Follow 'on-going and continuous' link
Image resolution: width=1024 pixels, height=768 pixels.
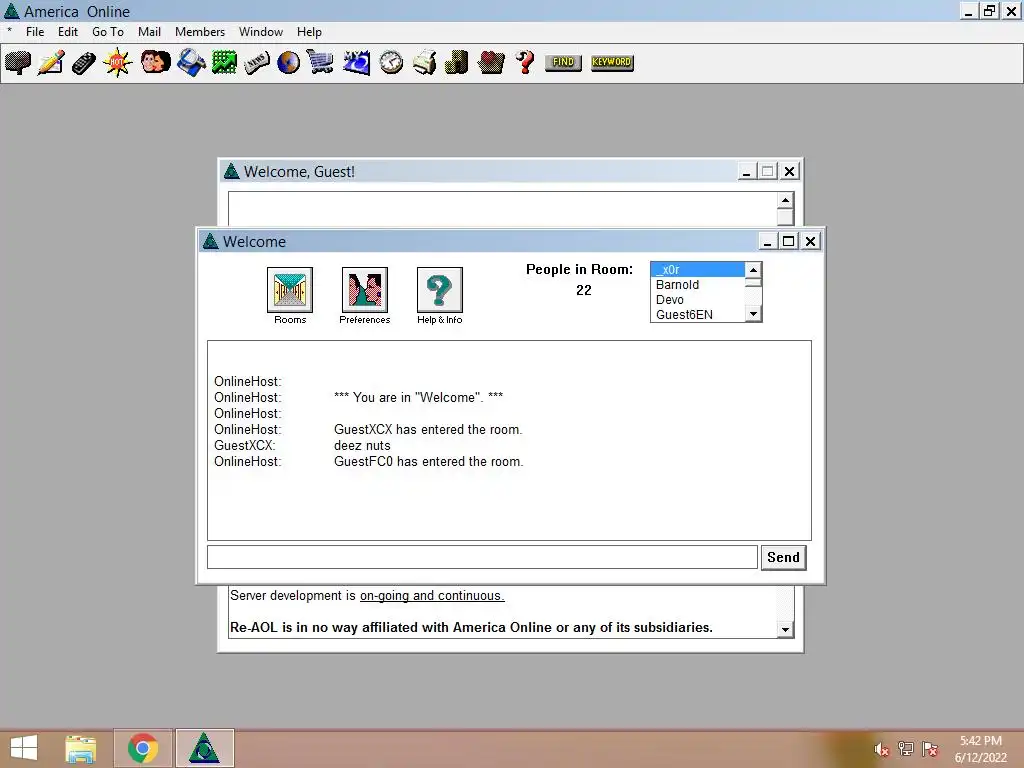(432, 596)
